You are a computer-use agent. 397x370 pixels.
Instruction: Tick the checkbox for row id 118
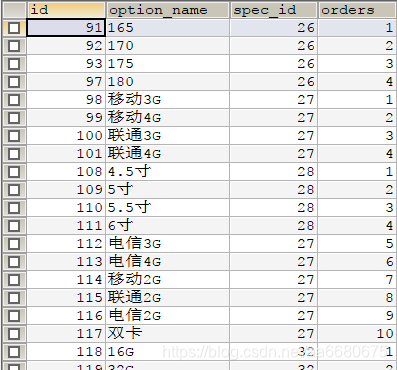[x=14, y=352]
